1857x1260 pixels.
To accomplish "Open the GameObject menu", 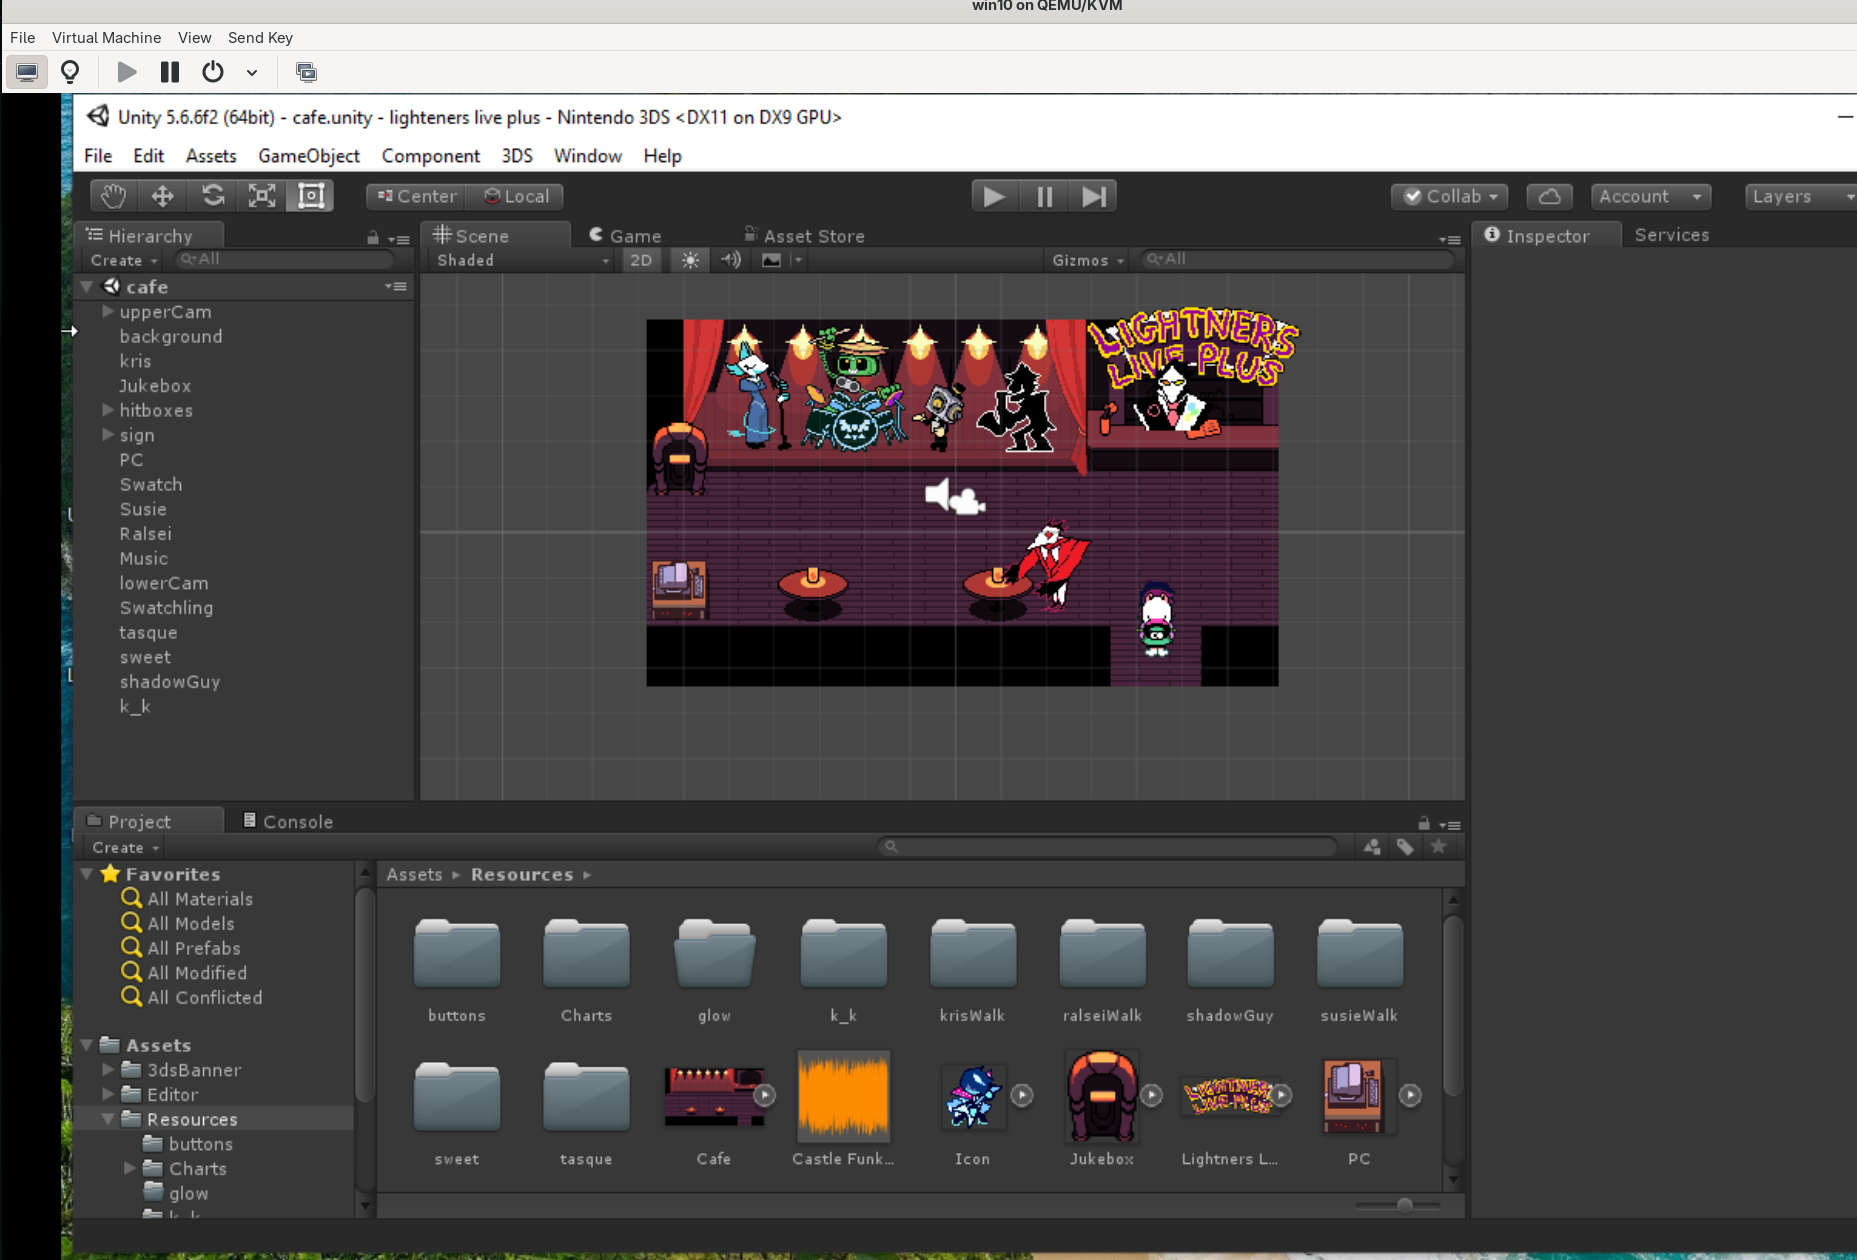I will pyautogui.click(x=309, y=156).
